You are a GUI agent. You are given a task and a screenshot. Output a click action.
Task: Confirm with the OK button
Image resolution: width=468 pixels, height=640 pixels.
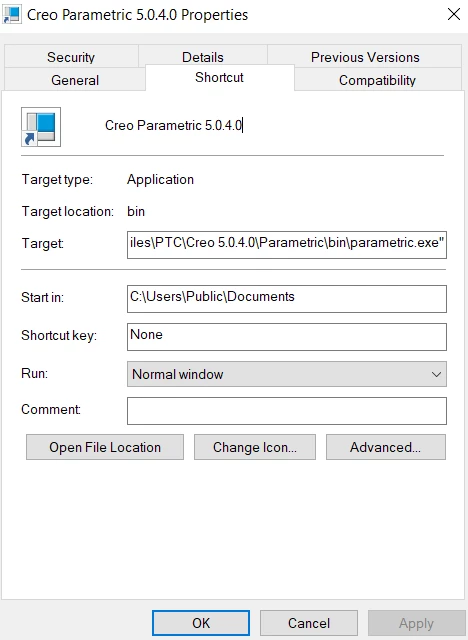point(201,623)
